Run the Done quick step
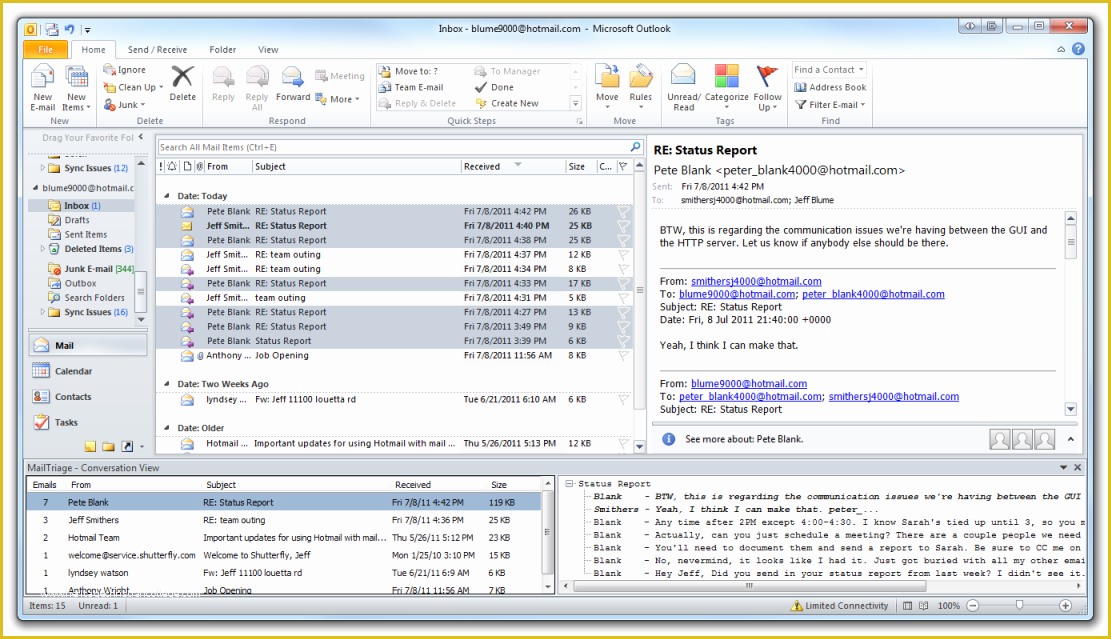 pyautogui.click(x=495, y=87)
